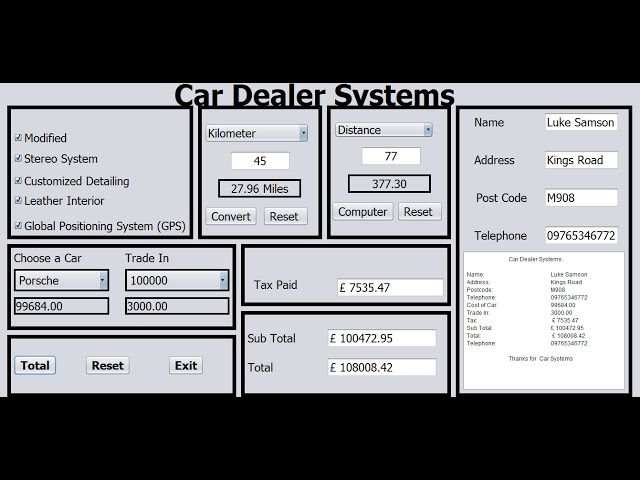Click the Tax Paid label
The width and height of the screenshot is (640, 480).
click(x=276, y=284)
